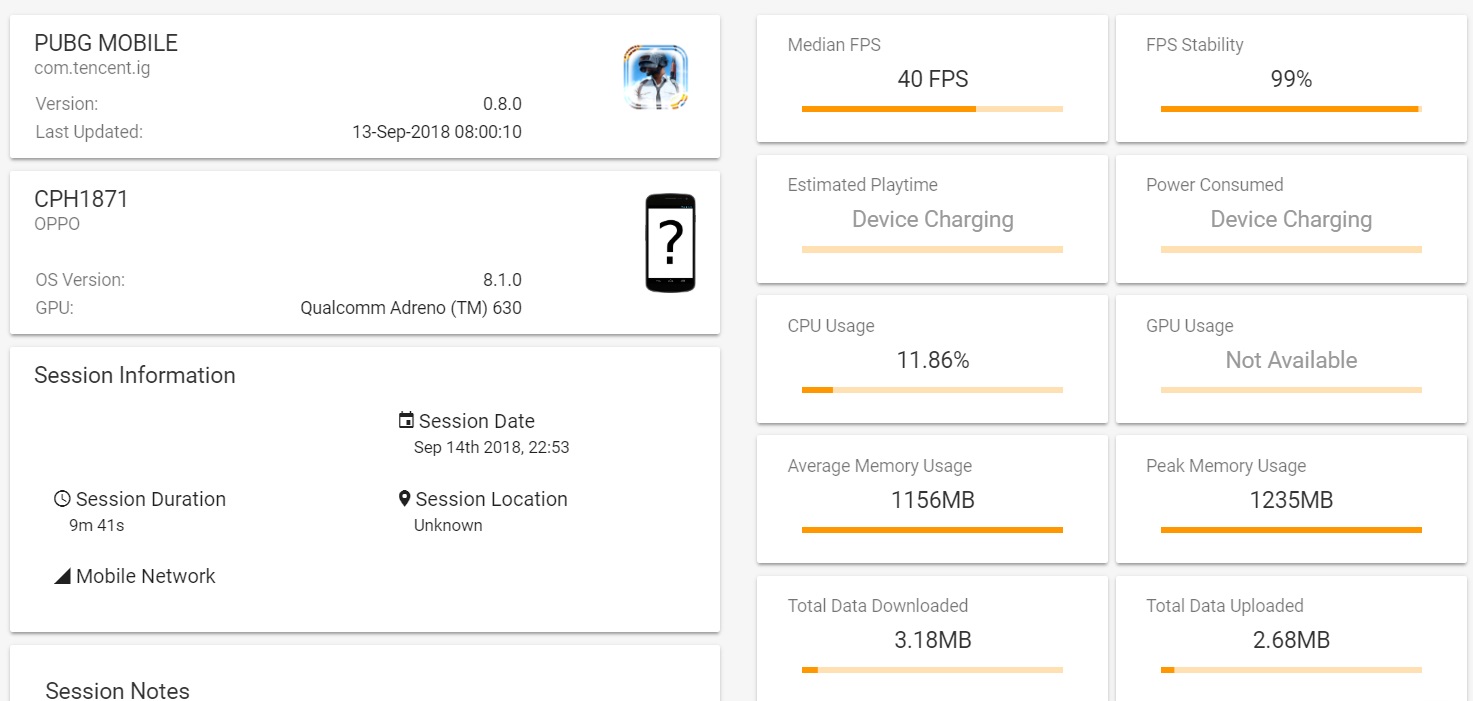The image size is (1473, 701).
Task: Click the "Last Updated:" label
Action: pyautogui.click(x=89, y=132)
